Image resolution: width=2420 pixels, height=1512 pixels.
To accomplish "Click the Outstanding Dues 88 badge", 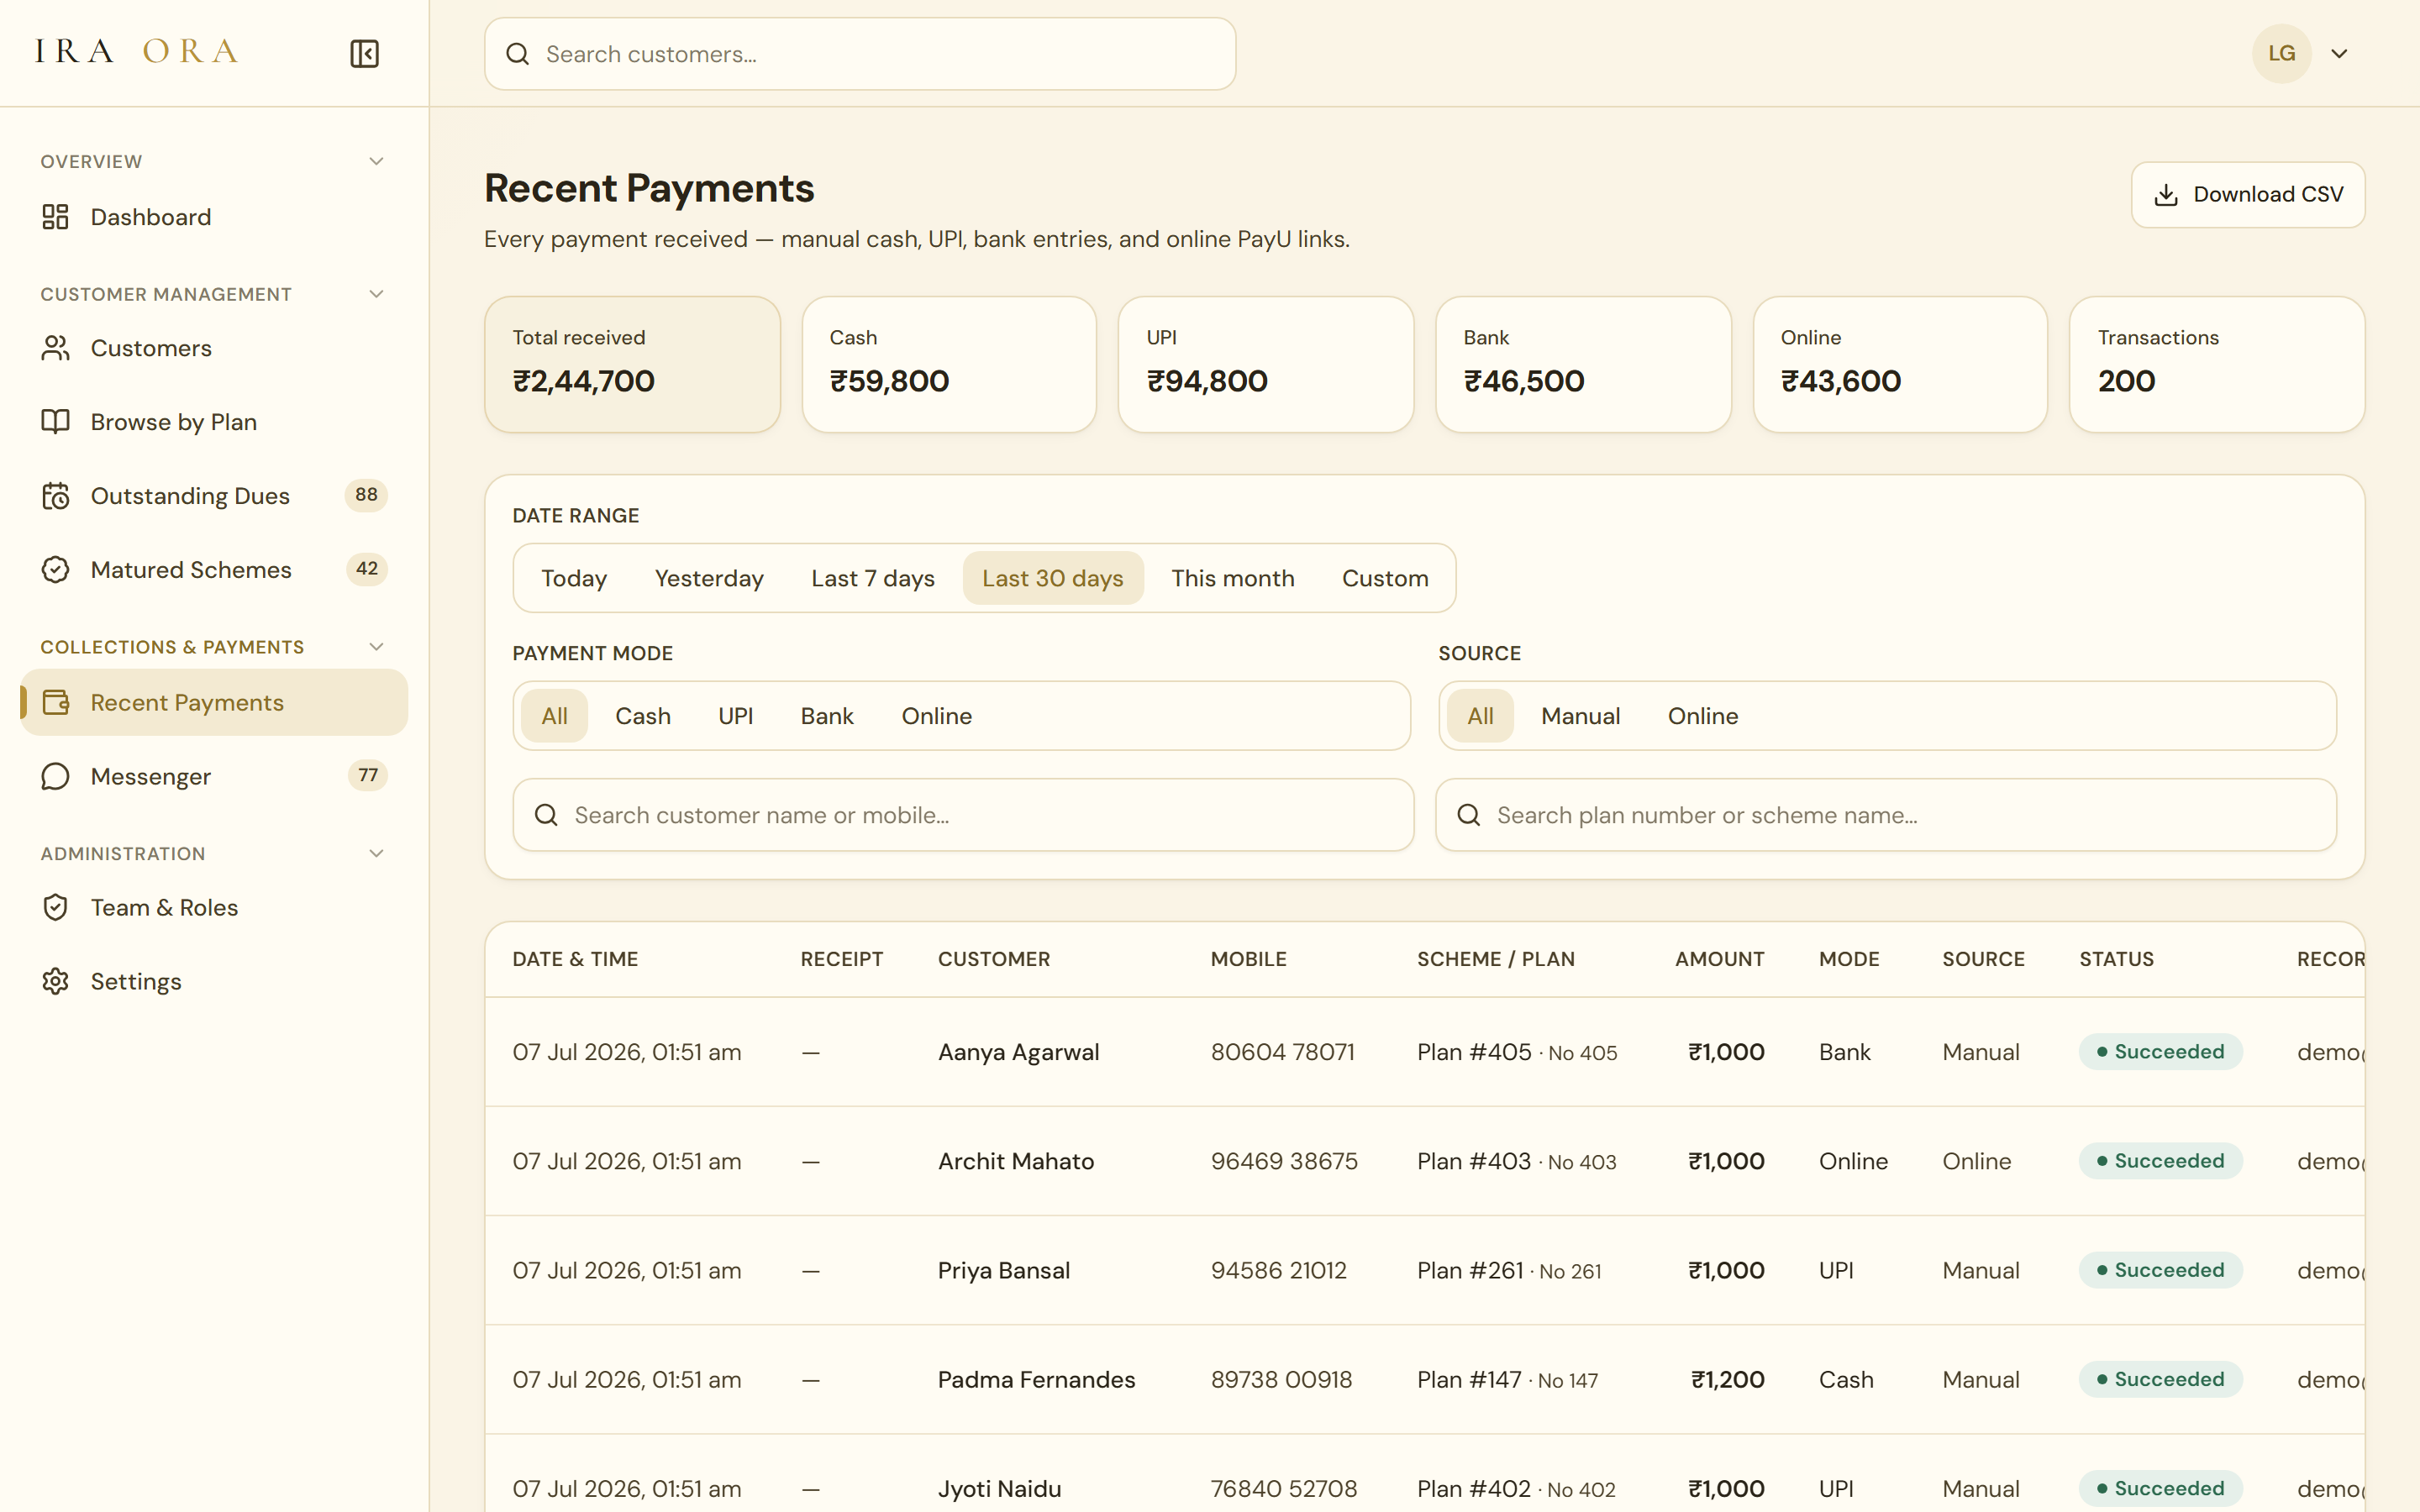I will [366, 495].
